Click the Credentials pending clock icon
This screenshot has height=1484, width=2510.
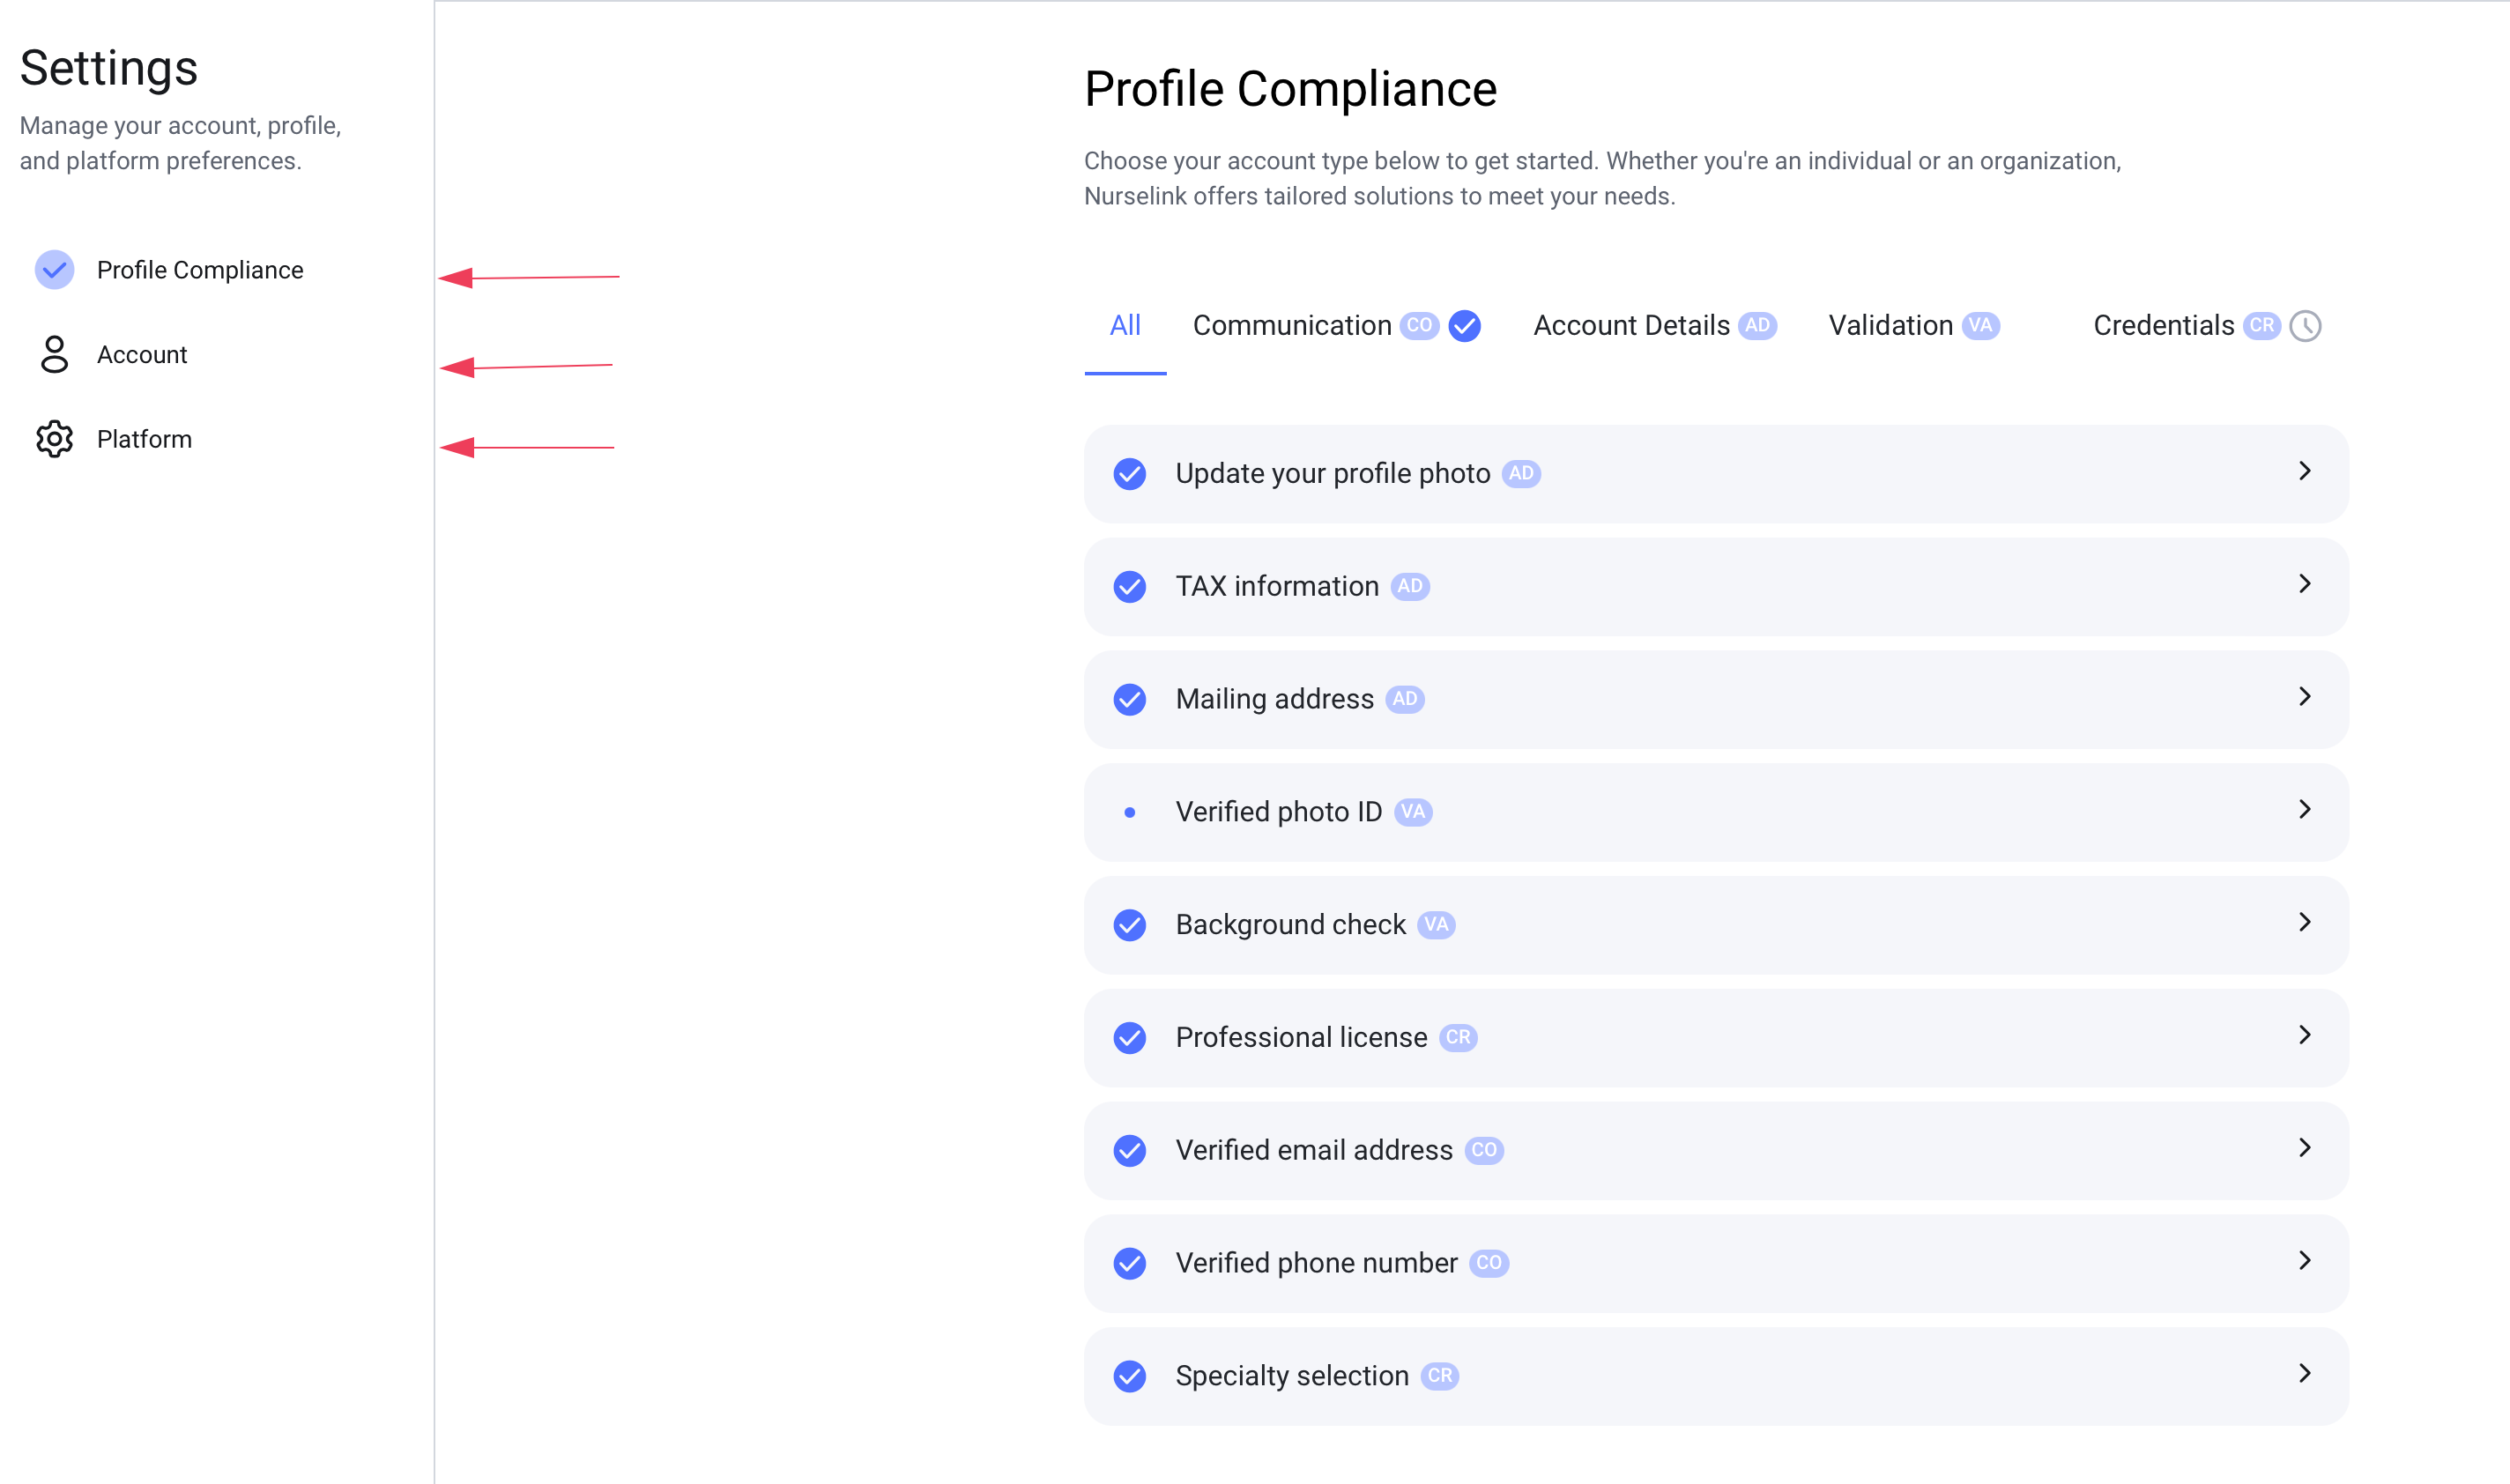click(2305, 326)
